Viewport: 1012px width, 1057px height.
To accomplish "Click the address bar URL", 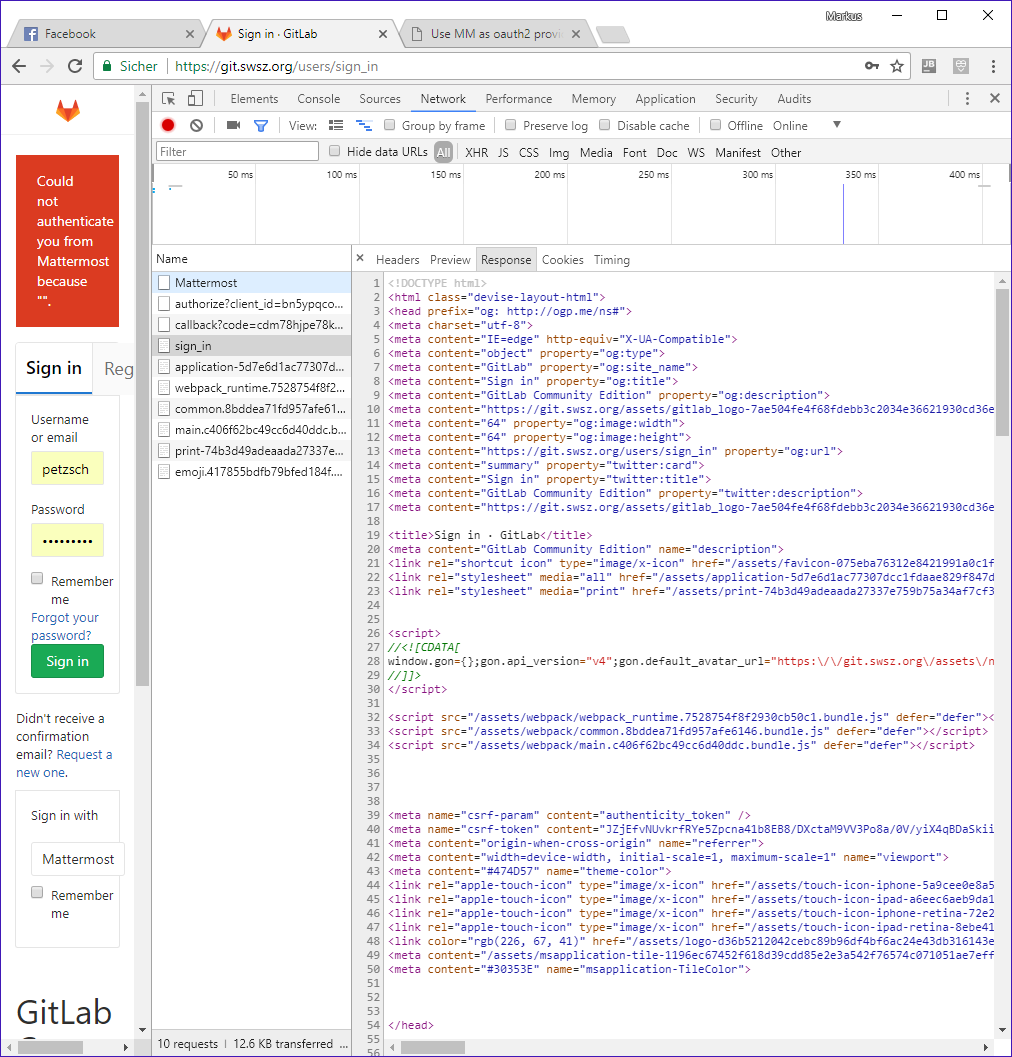I will coord(276,66).
